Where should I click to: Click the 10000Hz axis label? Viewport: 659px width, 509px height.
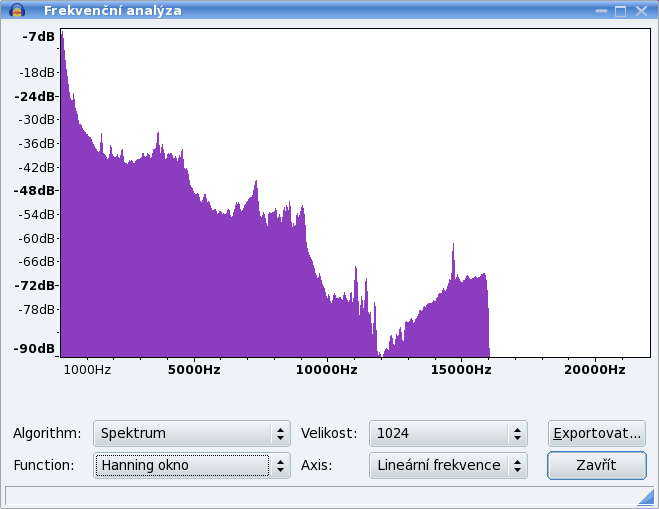click(327, 370)
